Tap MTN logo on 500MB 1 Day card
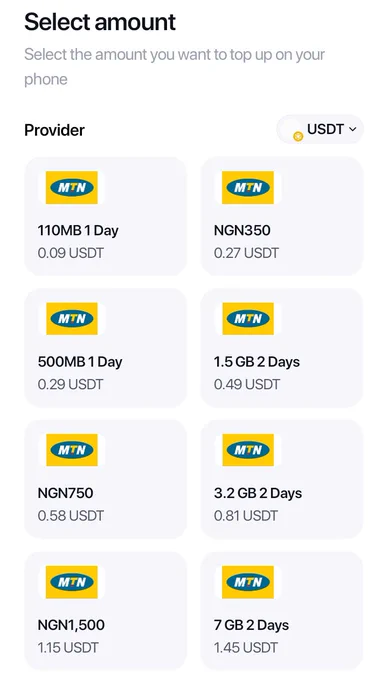The height and width of the screenshot is (680, 388). point(72,319)
